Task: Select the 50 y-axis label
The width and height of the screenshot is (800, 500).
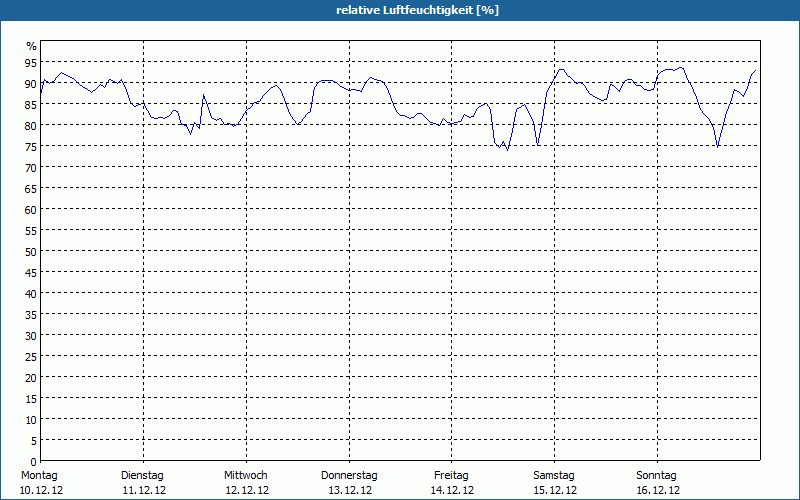Action: pos(31,252)
